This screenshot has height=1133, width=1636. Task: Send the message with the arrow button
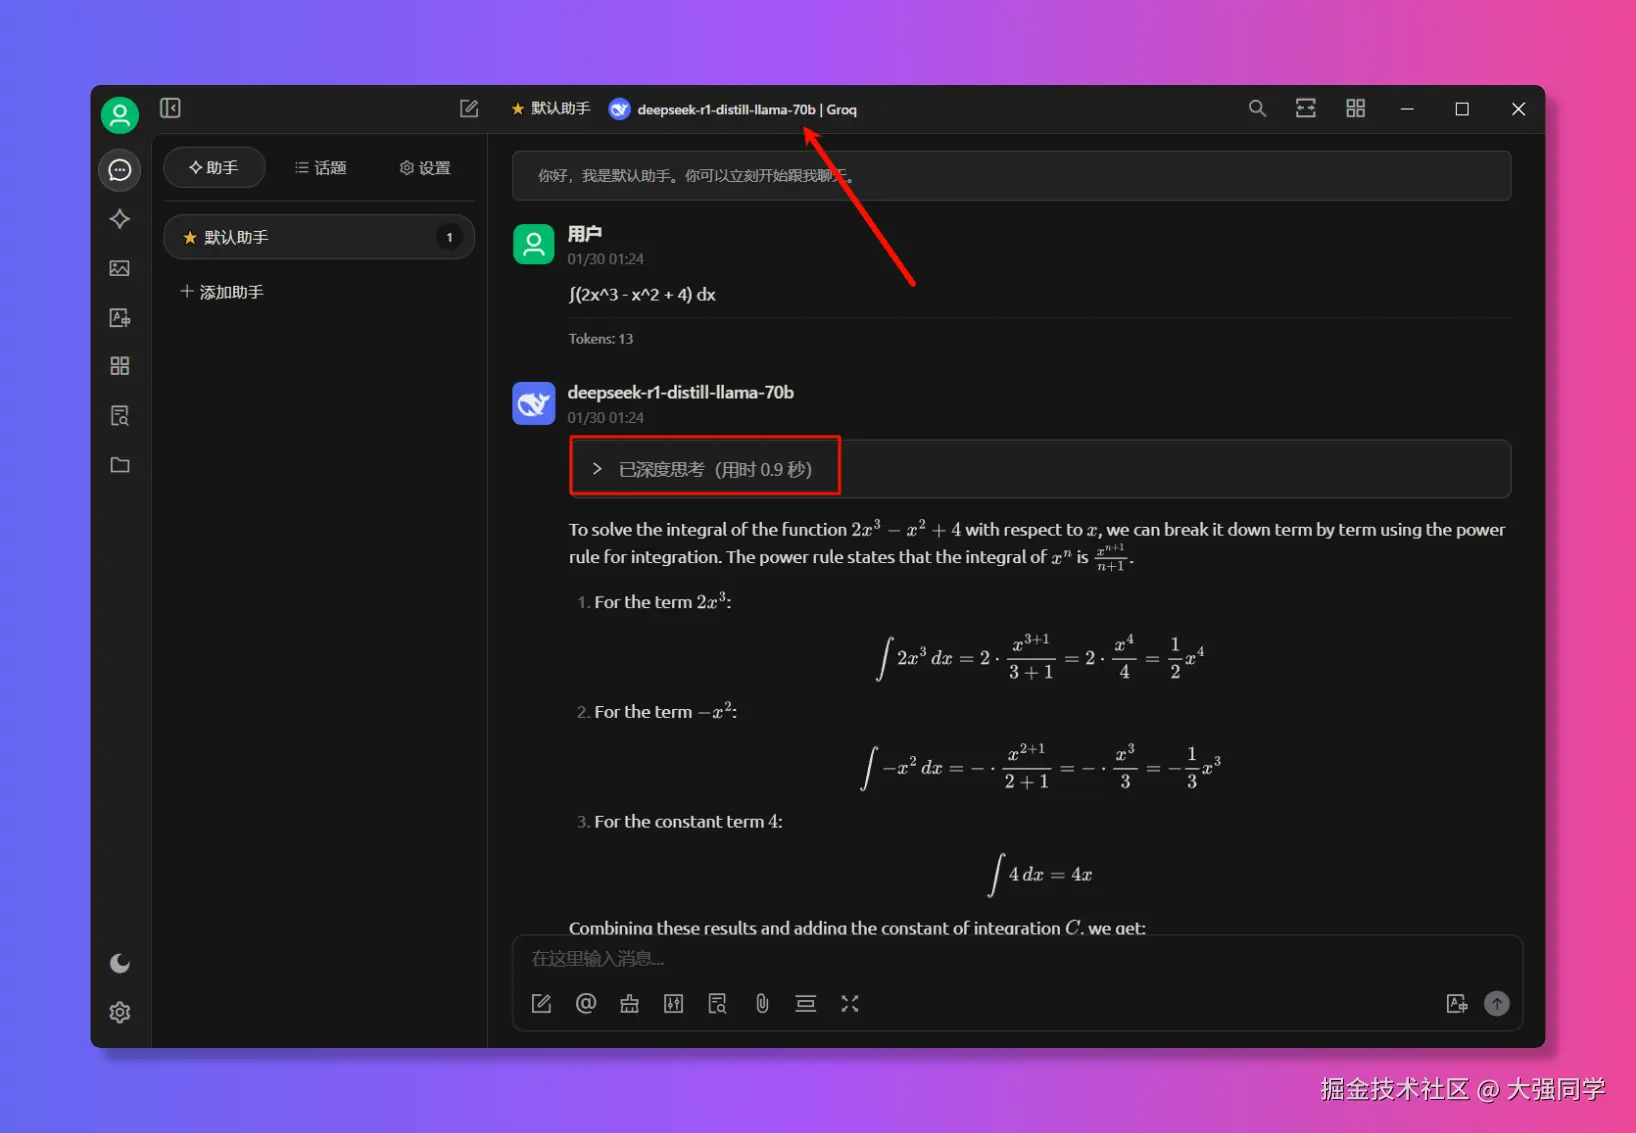coord(1497,1004)
